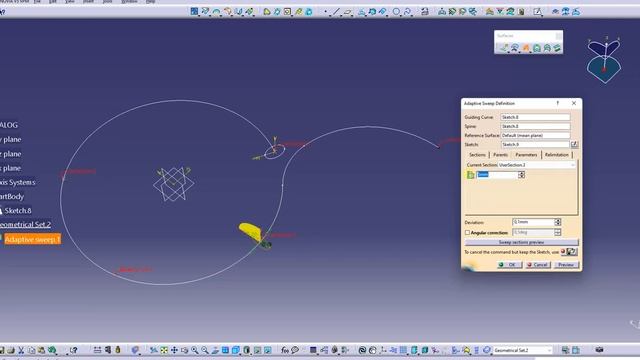The height and width of the screenshot is (360, 640).
Task: Select the Line tool in top toolbar
Action: (337, 11)
